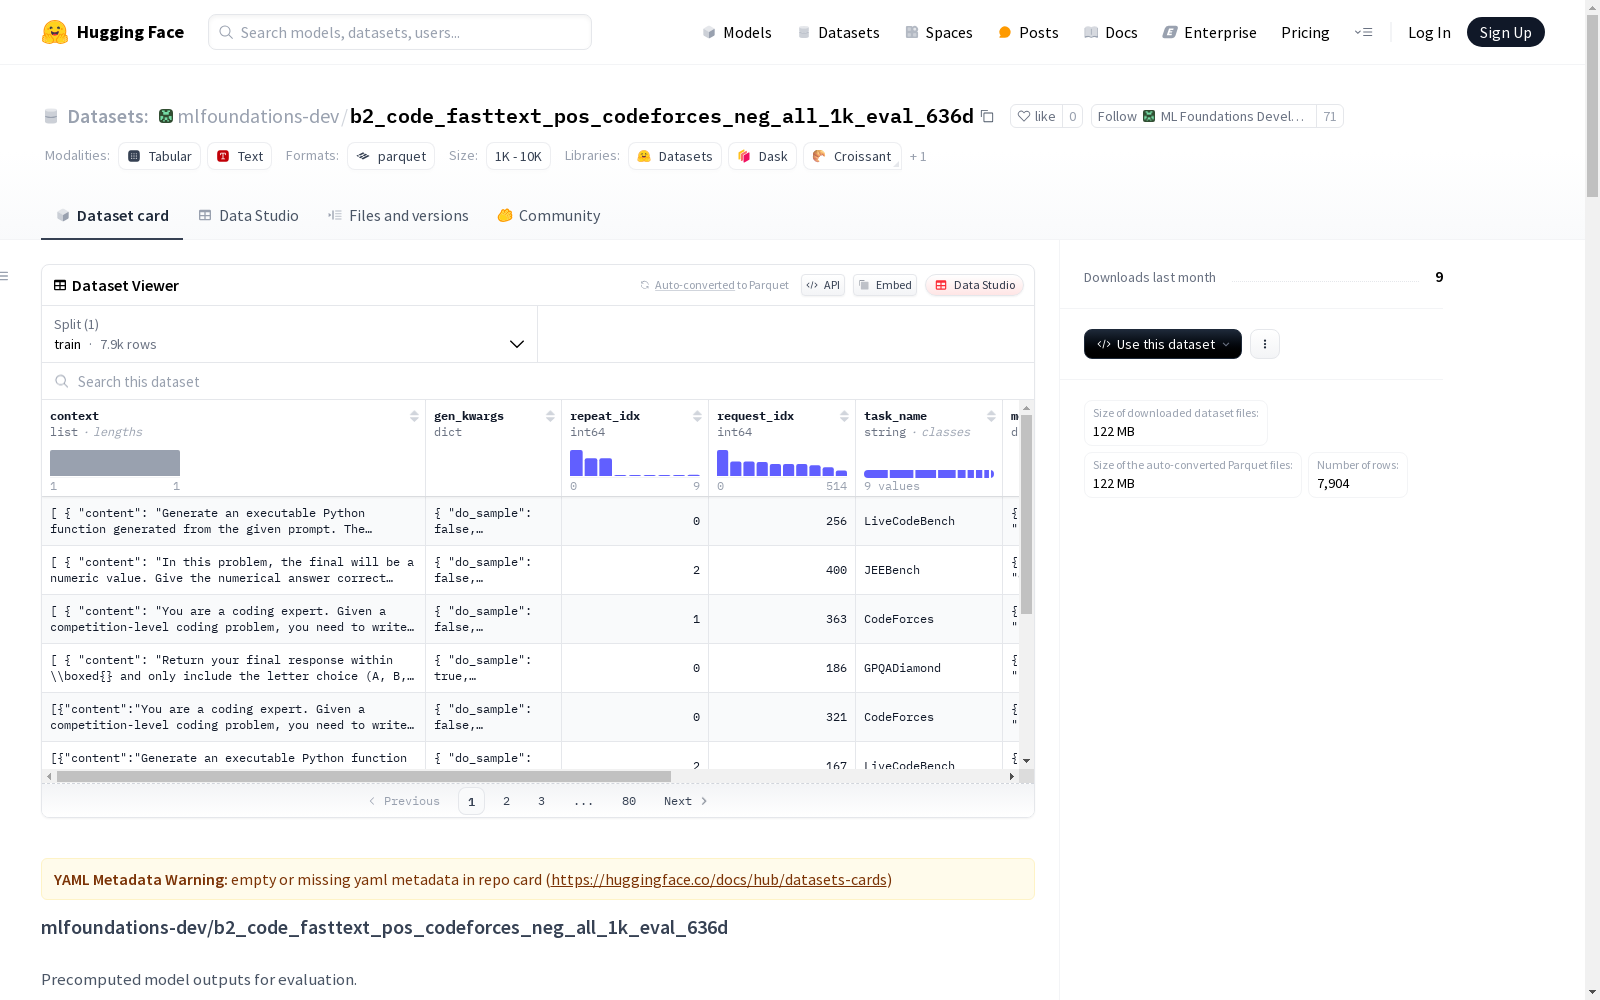Select the Croissant library tag
Viewport: 1600px width, 1000px height.
click(x=853, y=156)
